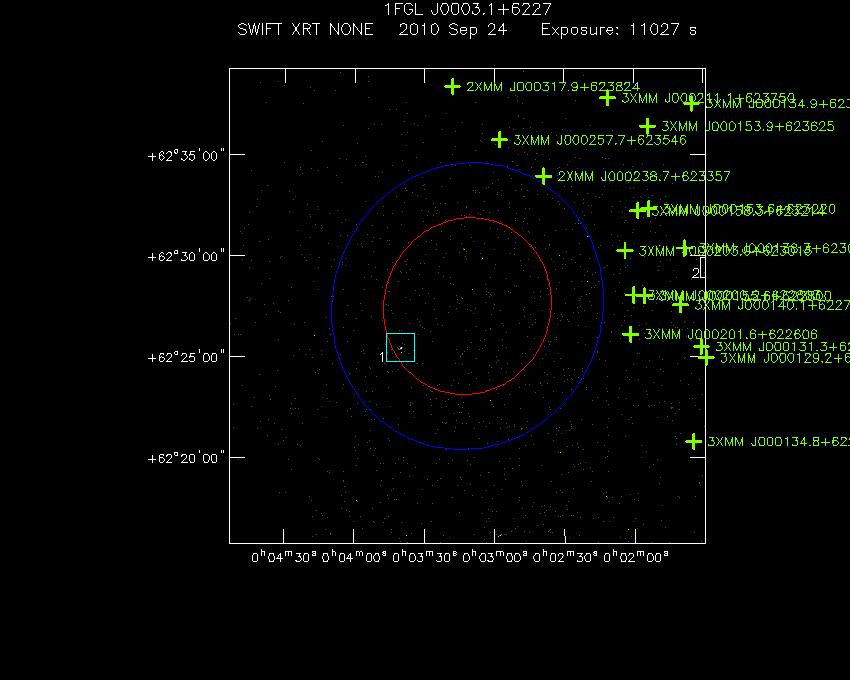Click the right ascension label 0h04m00s
Screen dimensions: 850x680
(354, 557)
